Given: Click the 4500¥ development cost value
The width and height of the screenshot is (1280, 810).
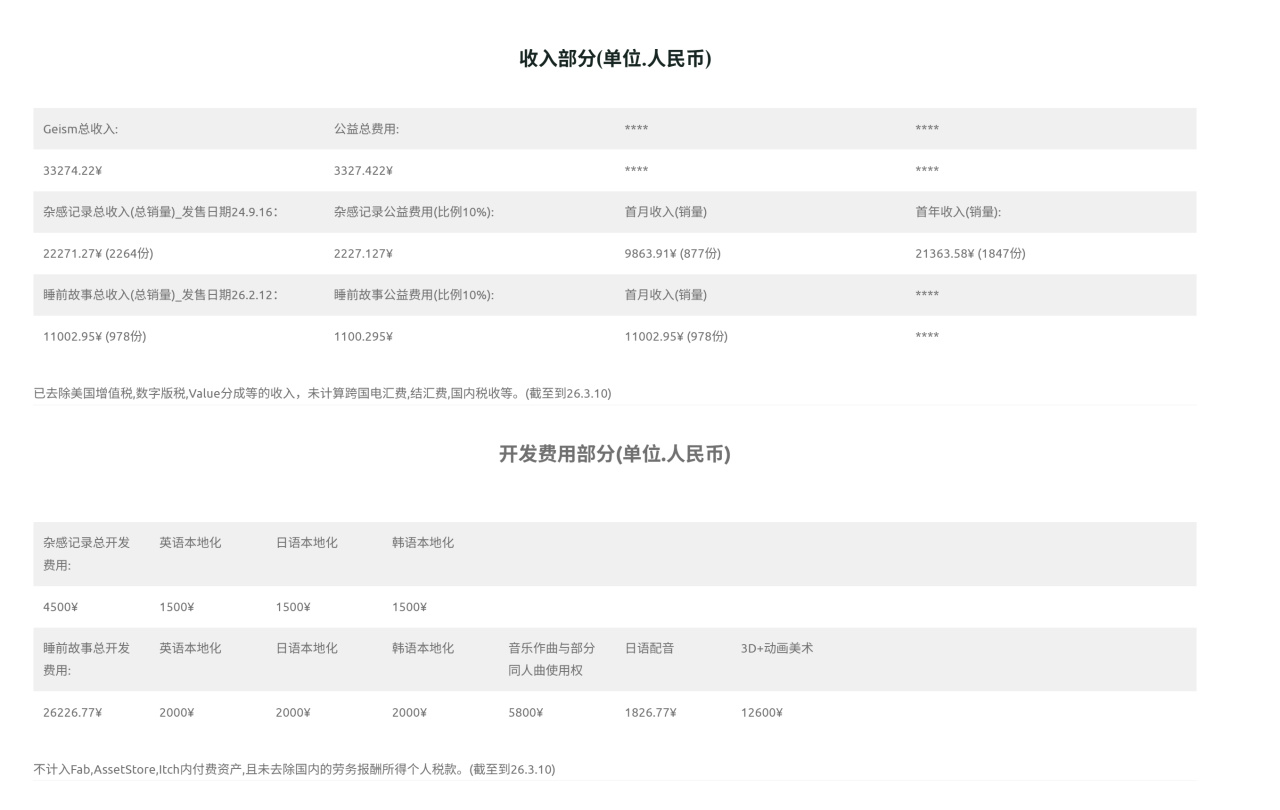Looking at the screenshot, I should [x=60, y=608].
